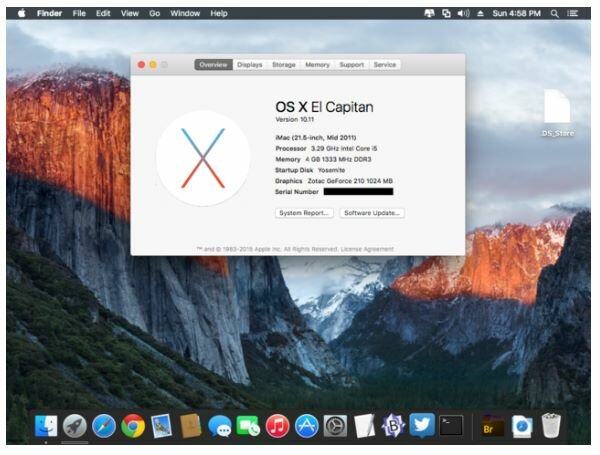Open TextEdit paper icon in Dock
600x455 pixels.
click(x=364, y=426)
